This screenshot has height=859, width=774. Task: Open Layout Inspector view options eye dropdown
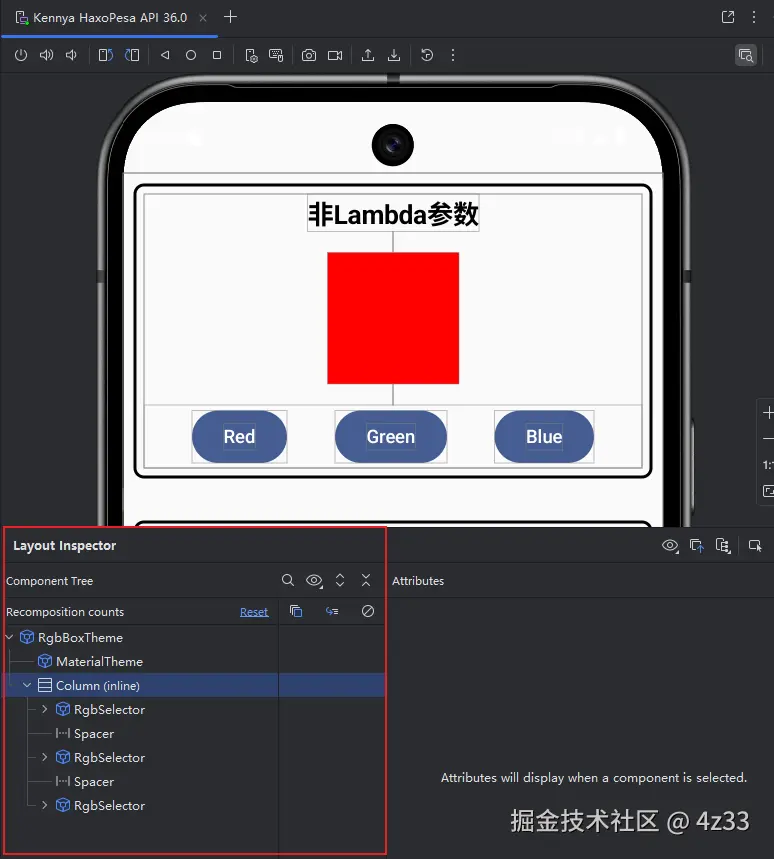coord(670,546)
